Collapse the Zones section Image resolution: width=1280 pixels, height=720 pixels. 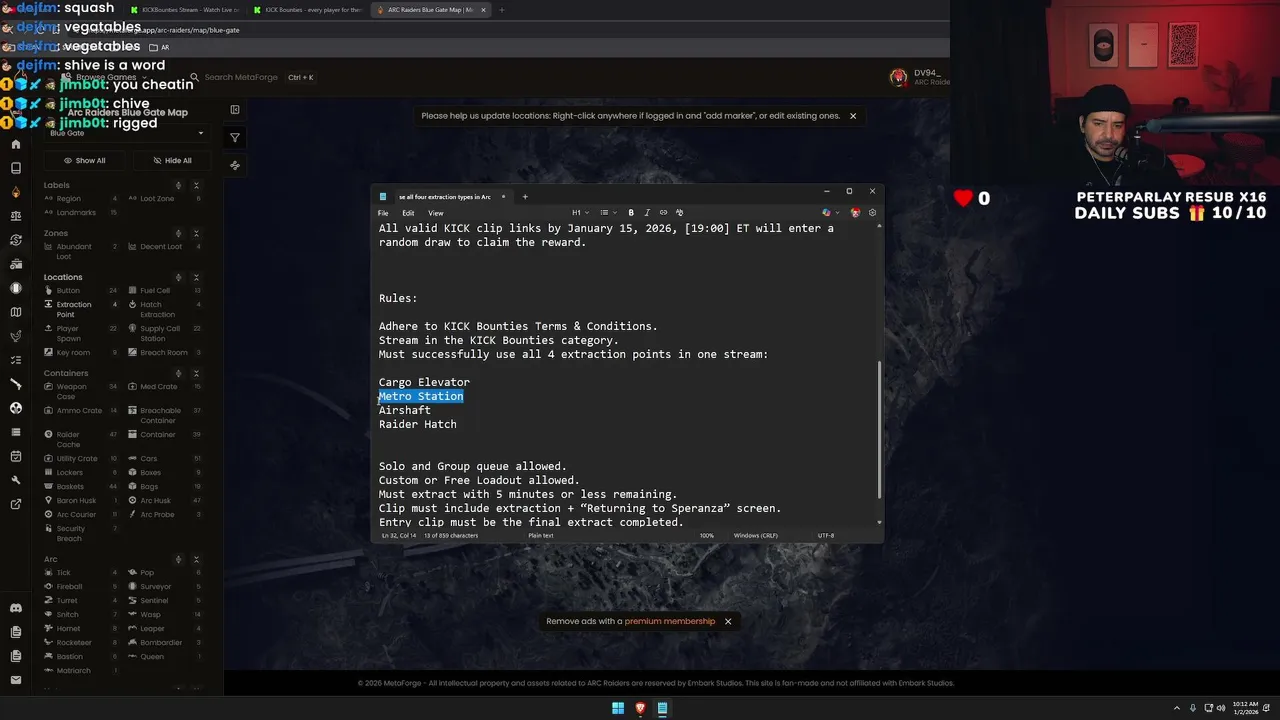[196, 234]
